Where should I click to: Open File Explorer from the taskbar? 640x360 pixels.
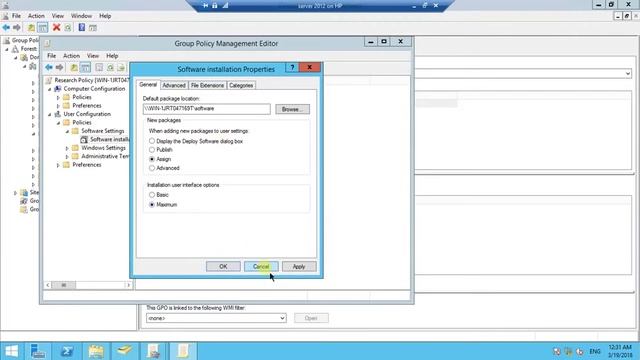[96, 351]
